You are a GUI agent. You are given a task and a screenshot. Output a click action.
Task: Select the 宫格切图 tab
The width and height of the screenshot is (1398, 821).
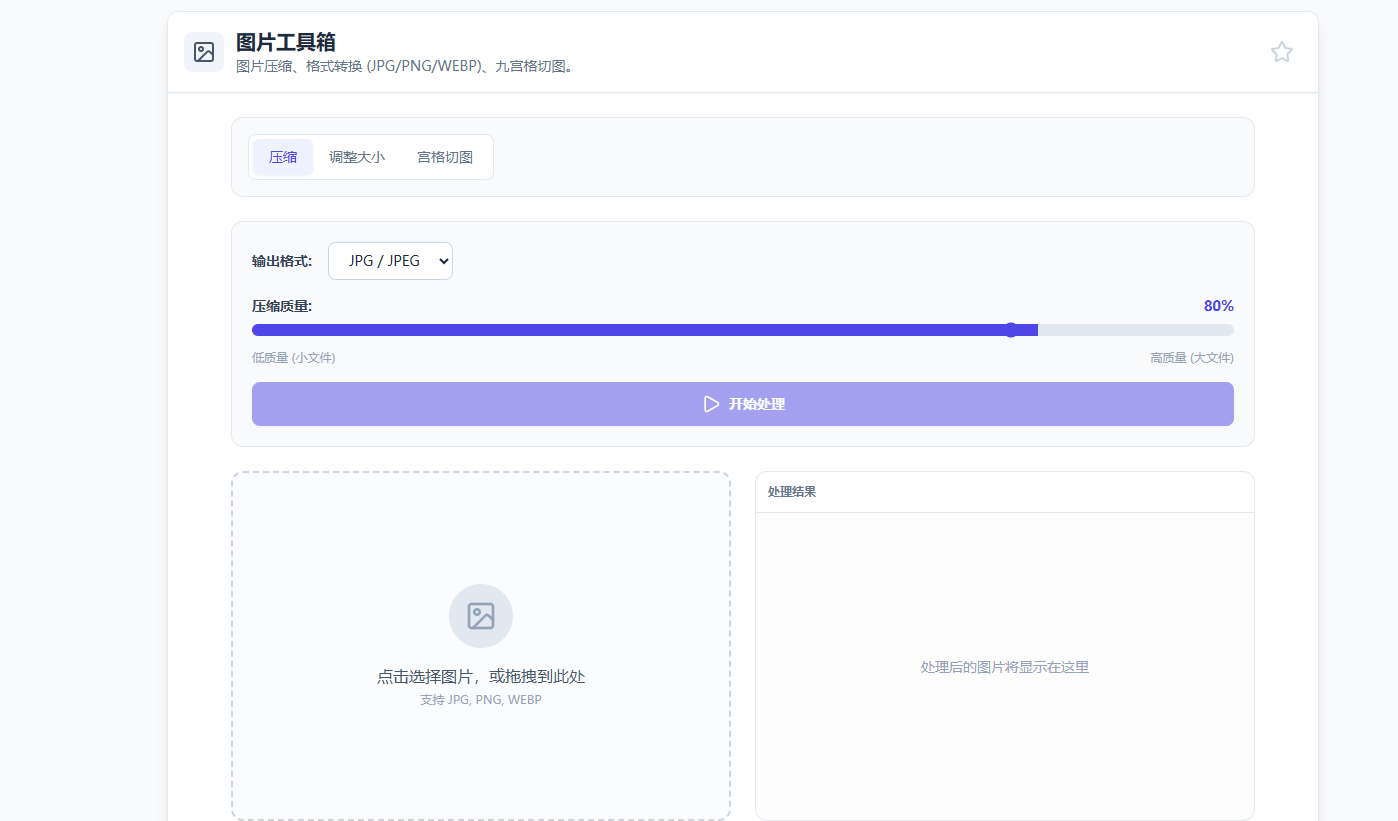click(445, 157)
